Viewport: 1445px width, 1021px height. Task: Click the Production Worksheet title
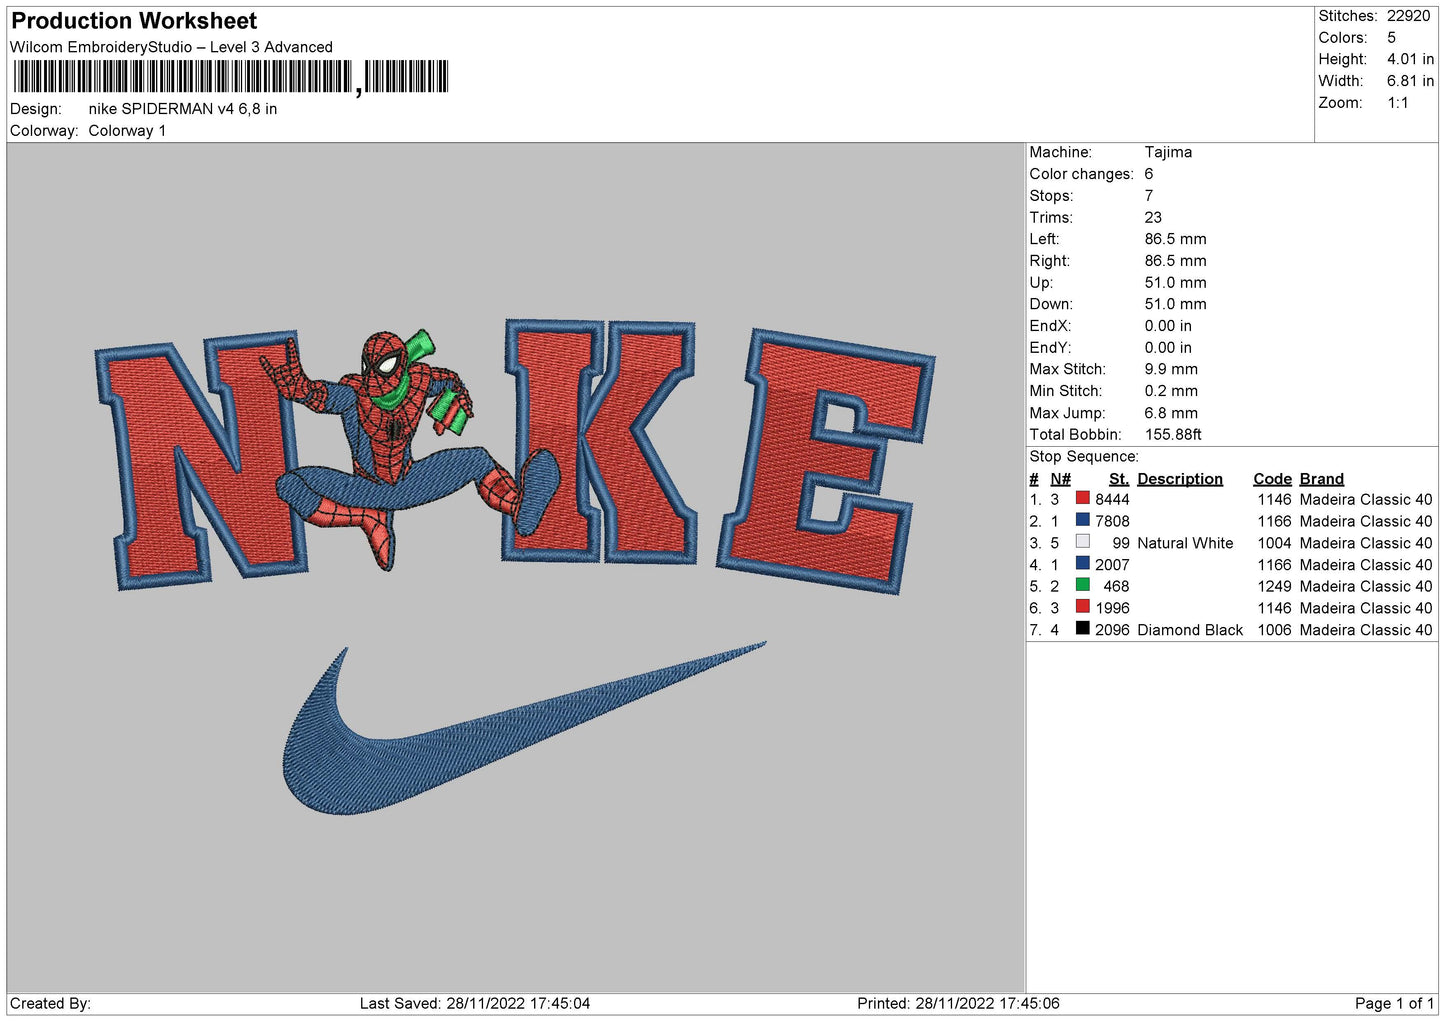pos(134,21)
